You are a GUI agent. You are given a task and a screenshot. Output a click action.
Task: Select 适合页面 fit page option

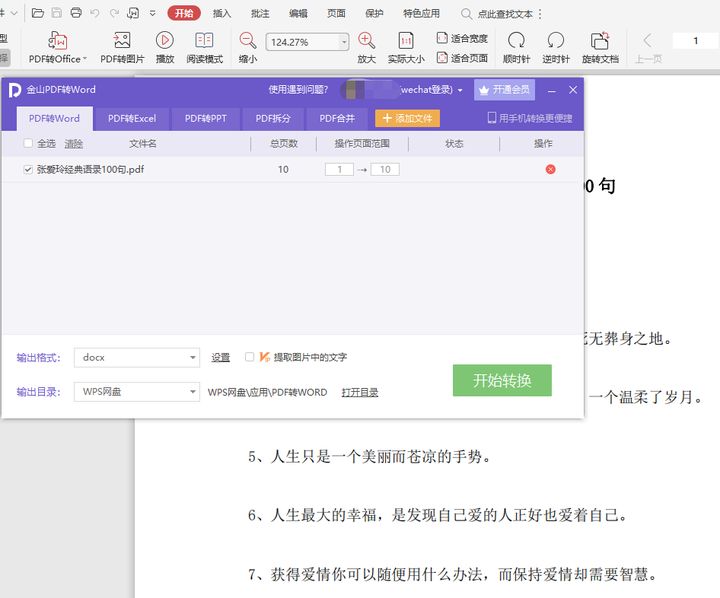point(462,58)
